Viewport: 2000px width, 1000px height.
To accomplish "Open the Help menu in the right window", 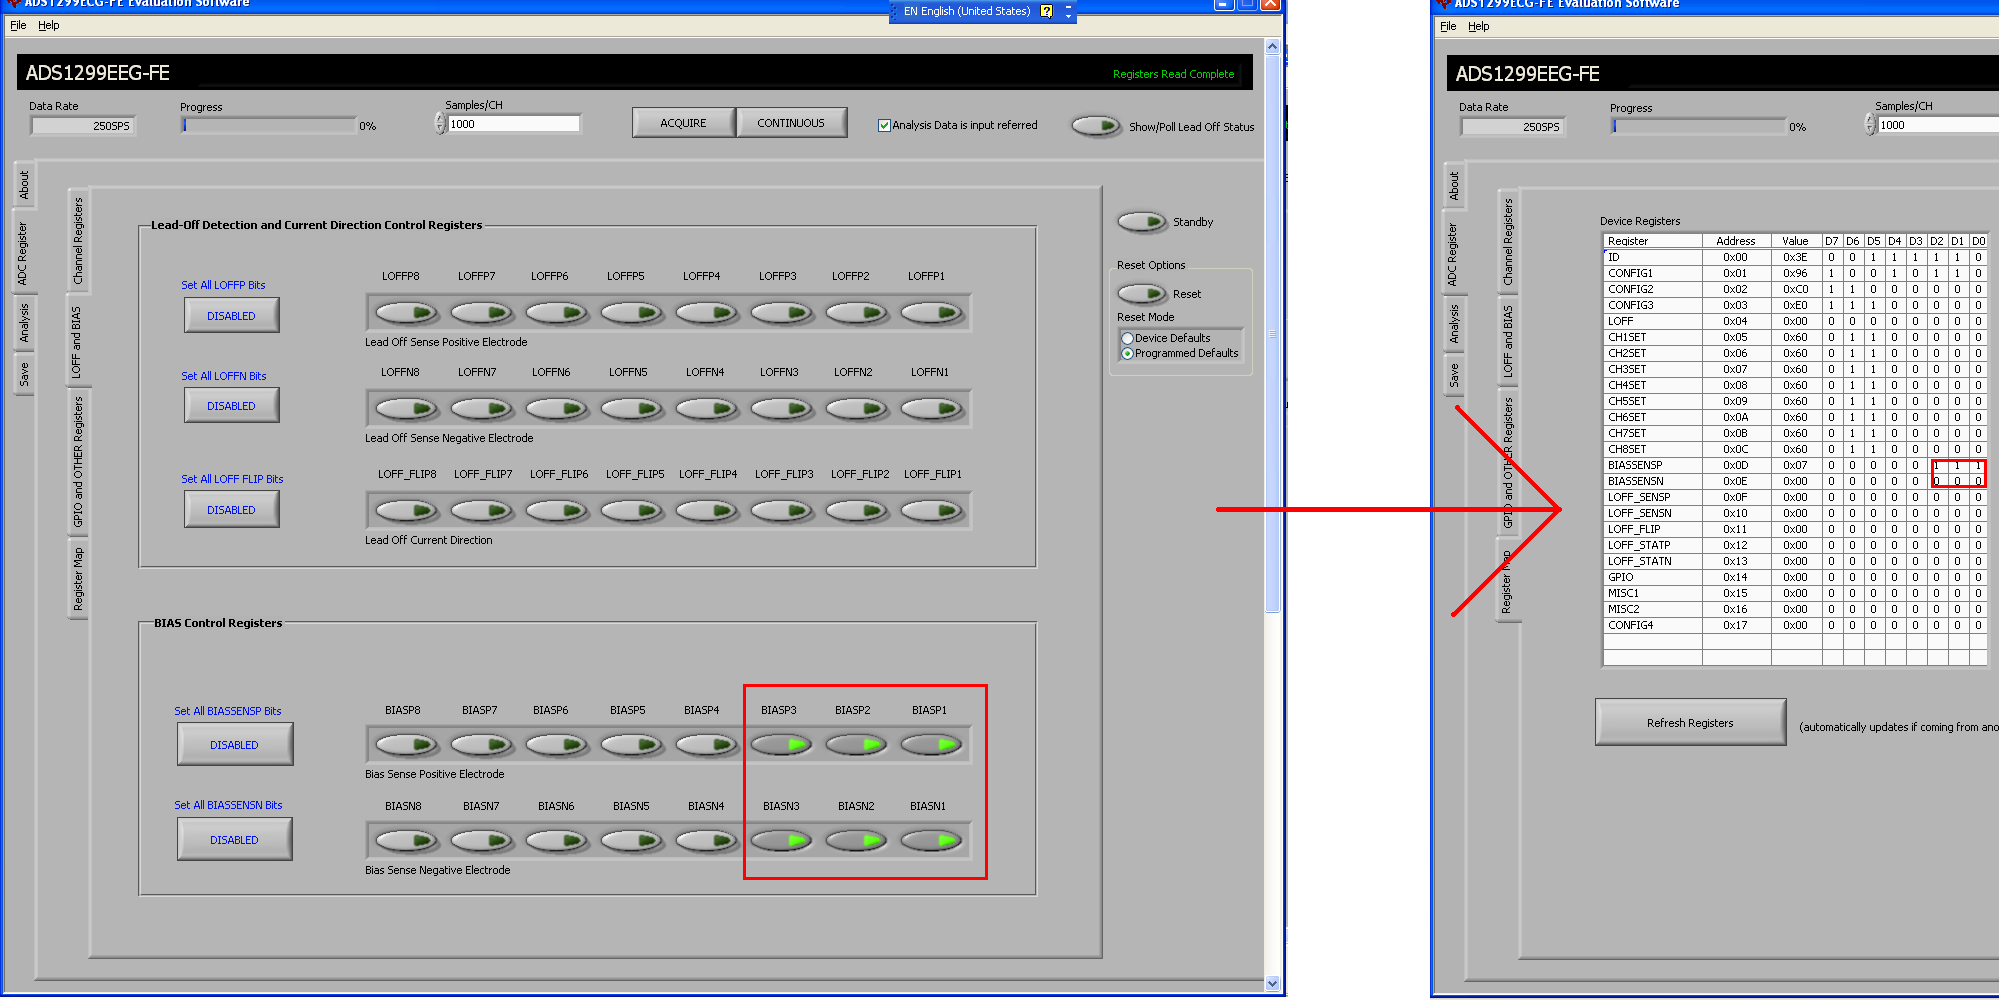I will click(x=1478, y=26).
